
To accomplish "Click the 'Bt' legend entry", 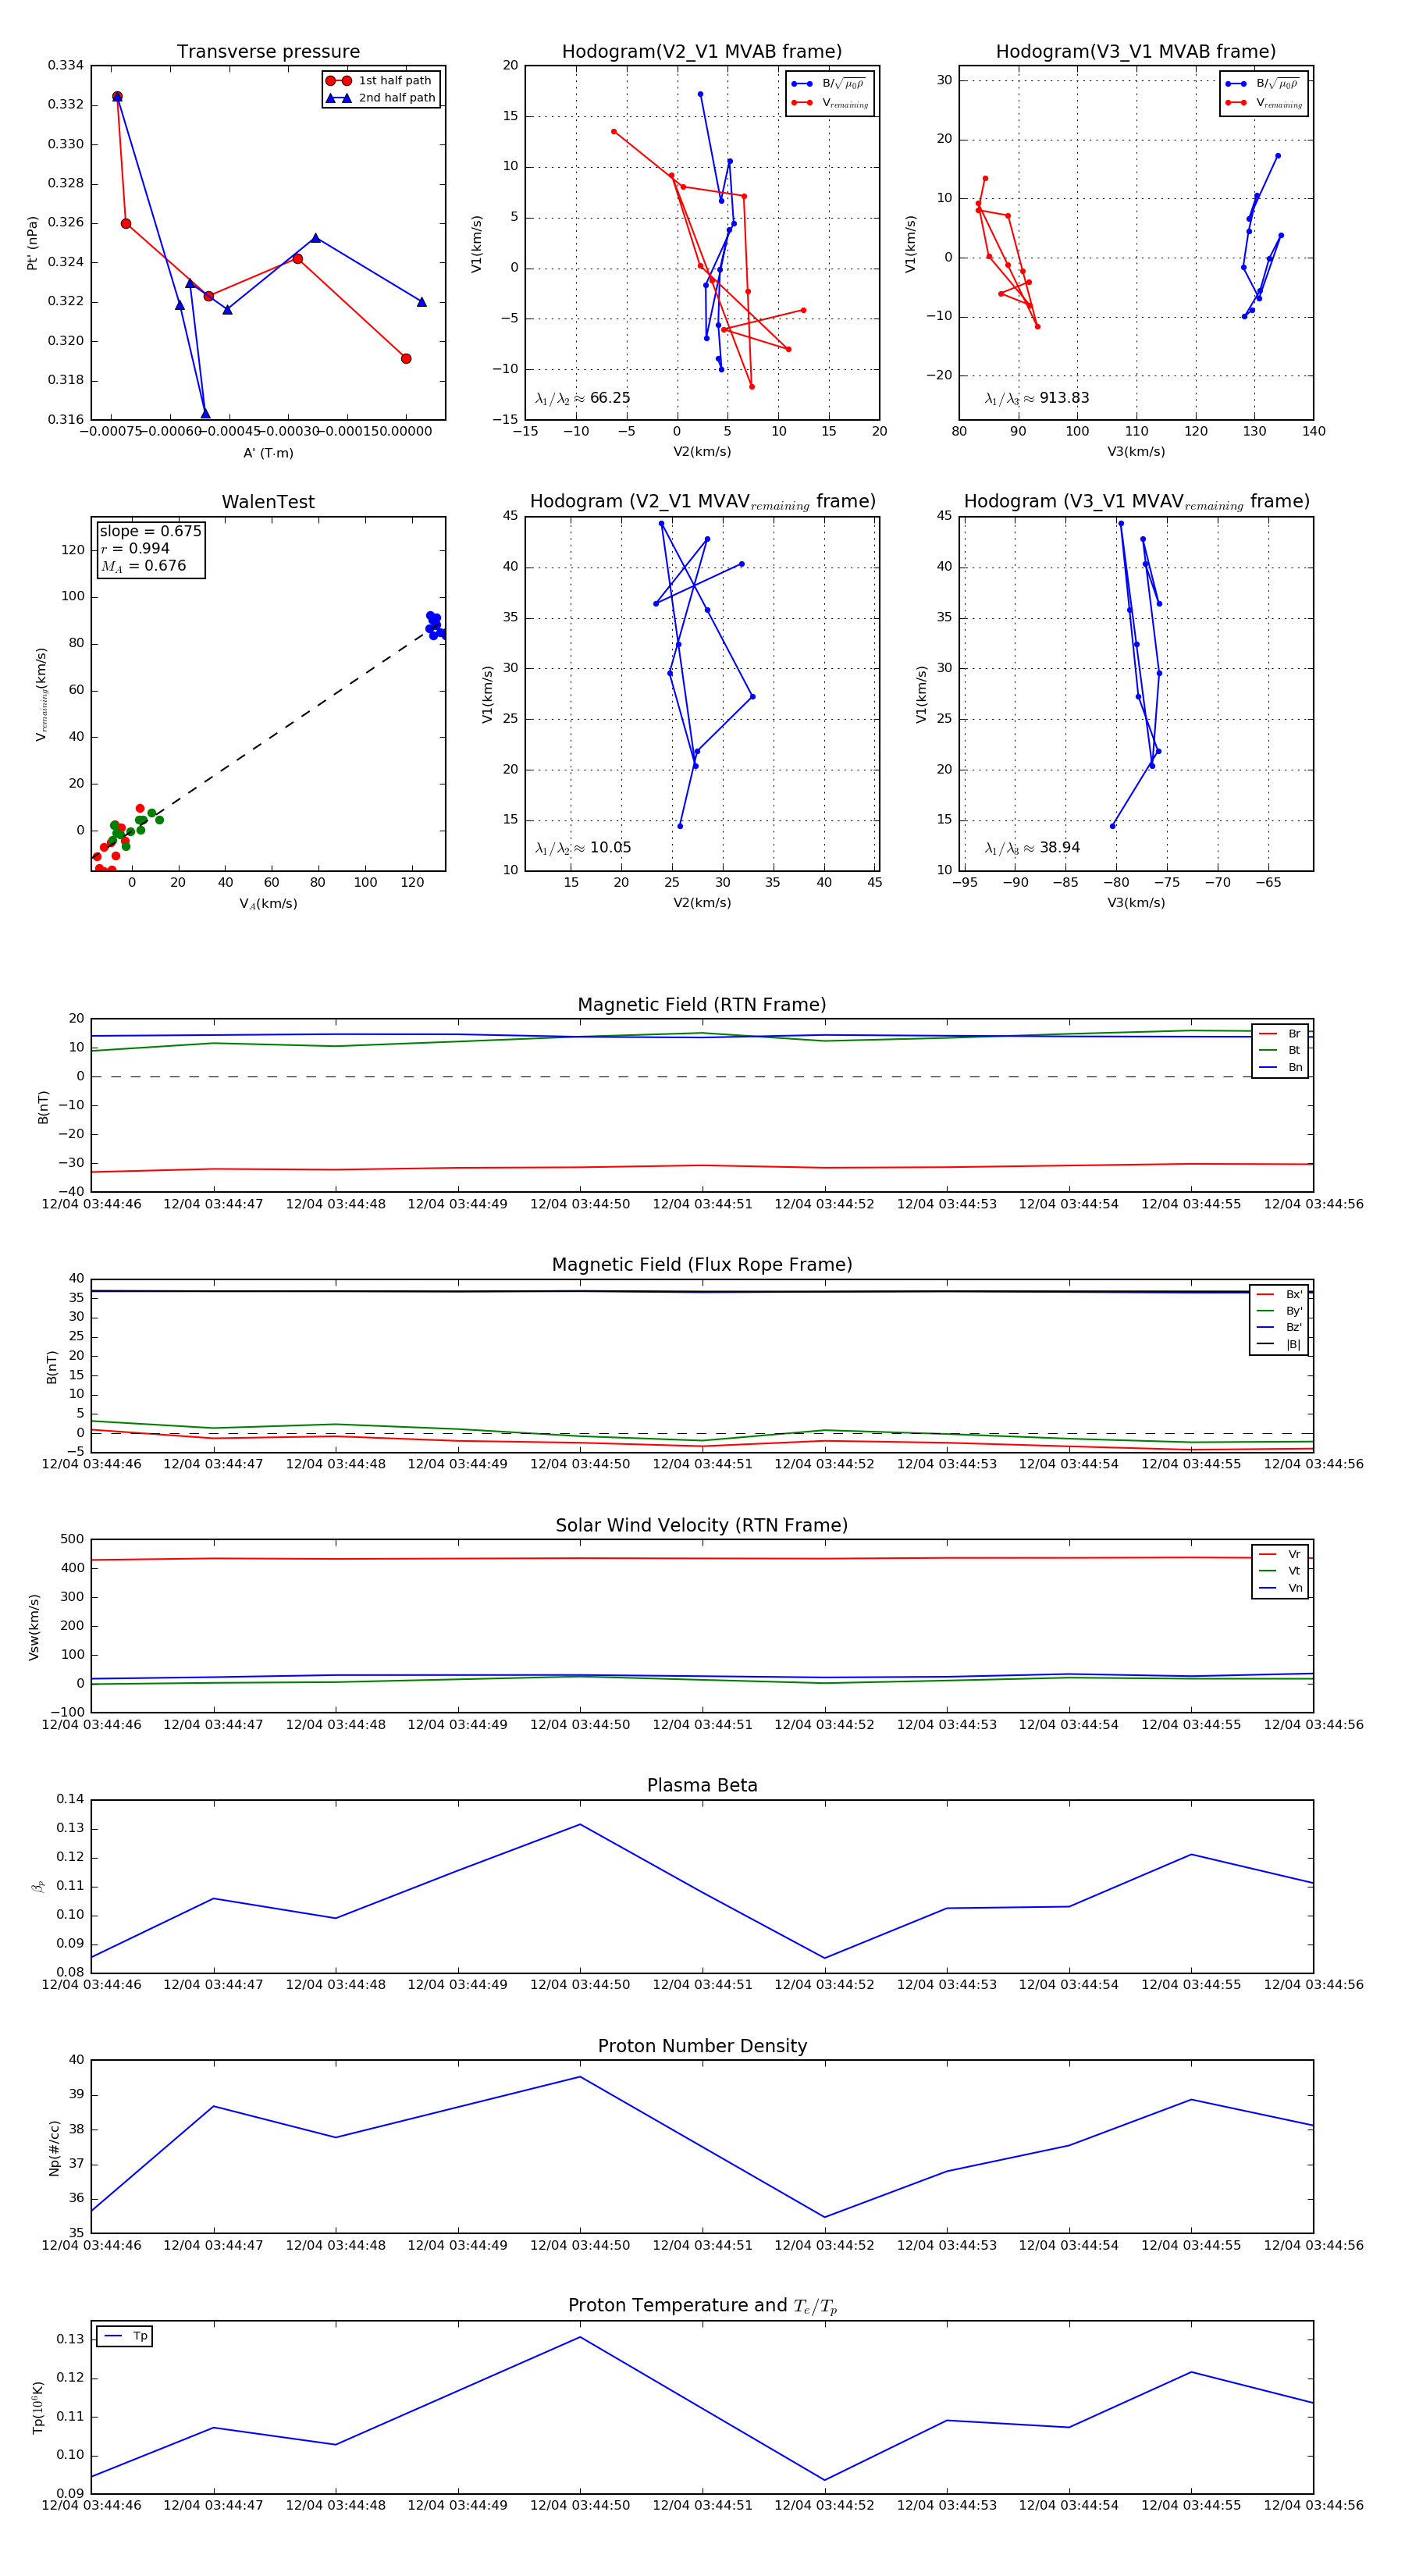I will click(1280, 1050).
